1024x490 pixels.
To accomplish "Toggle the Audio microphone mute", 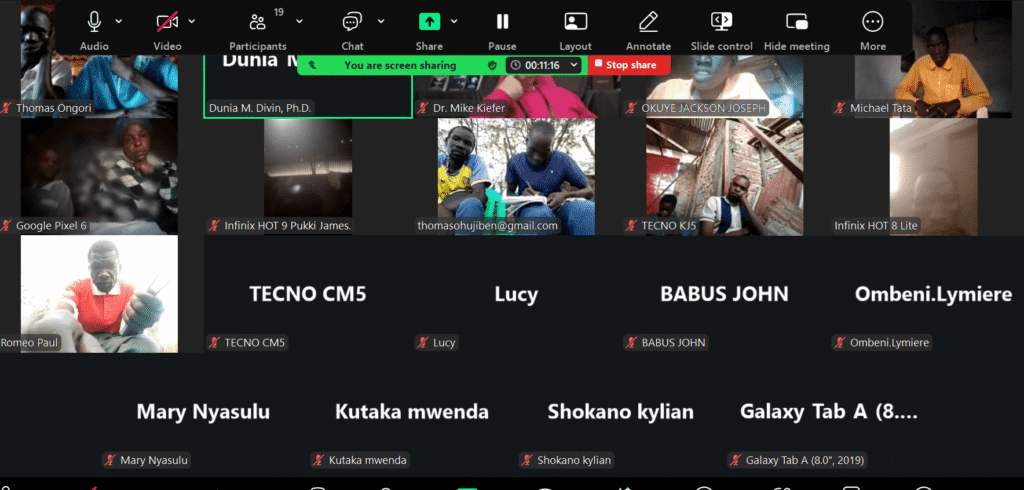I will [x=94, y=22].
